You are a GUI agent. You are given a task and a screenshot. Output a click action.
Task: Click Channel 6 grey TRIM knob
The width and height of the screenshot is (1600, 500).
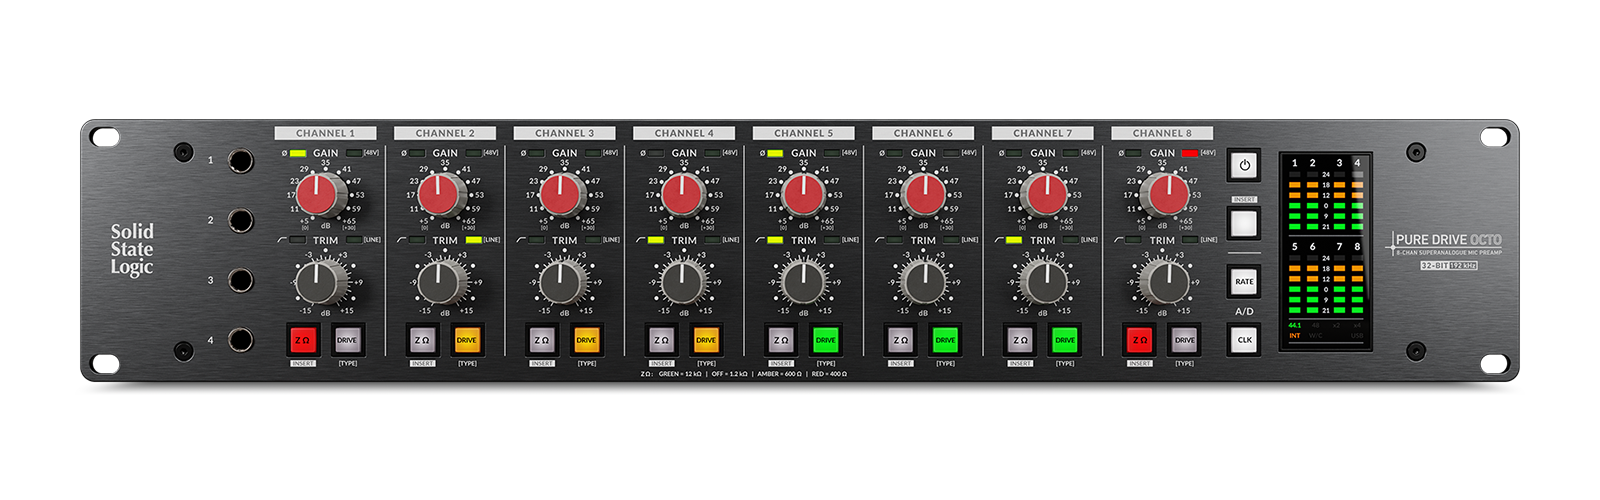click(923, 283)
